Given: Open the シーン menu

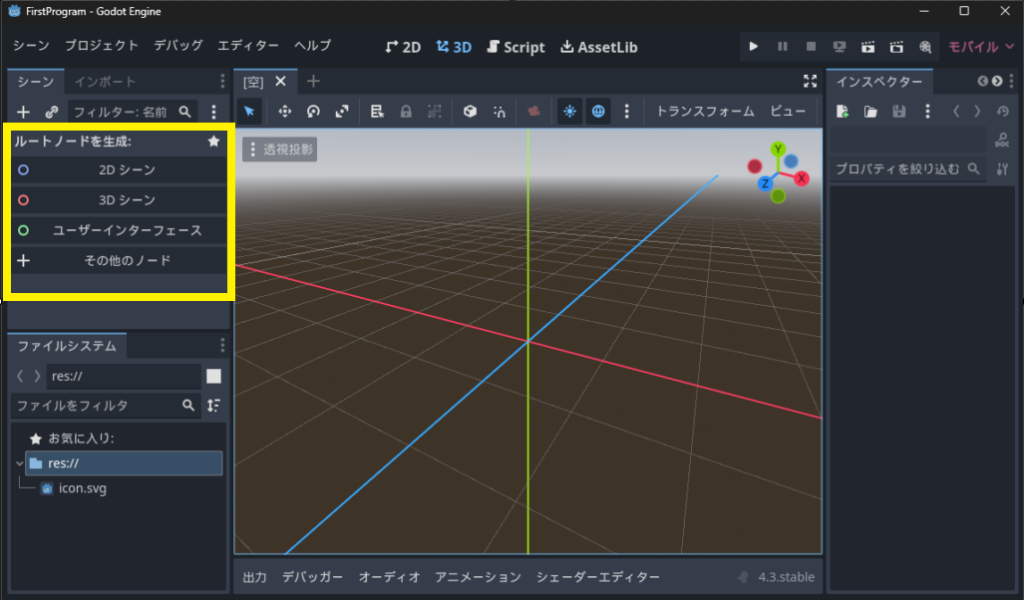Looking at the screenshot, I should [31, 46].
